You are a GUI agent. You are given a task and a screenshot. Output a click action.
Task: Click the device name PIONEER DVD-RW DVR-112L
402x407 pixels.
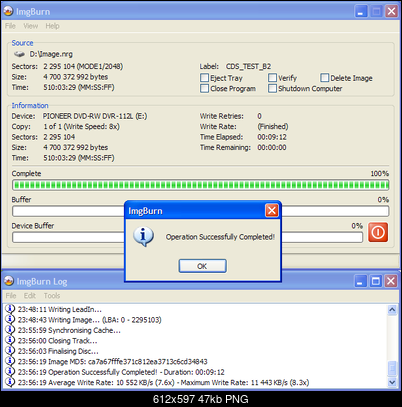(95, 116)
